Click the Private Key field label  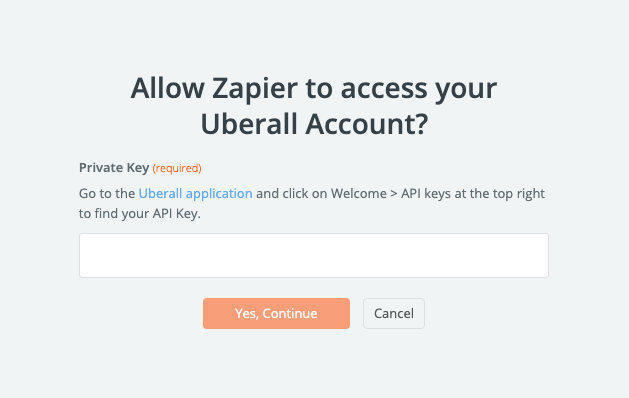(x=114, y=168)
